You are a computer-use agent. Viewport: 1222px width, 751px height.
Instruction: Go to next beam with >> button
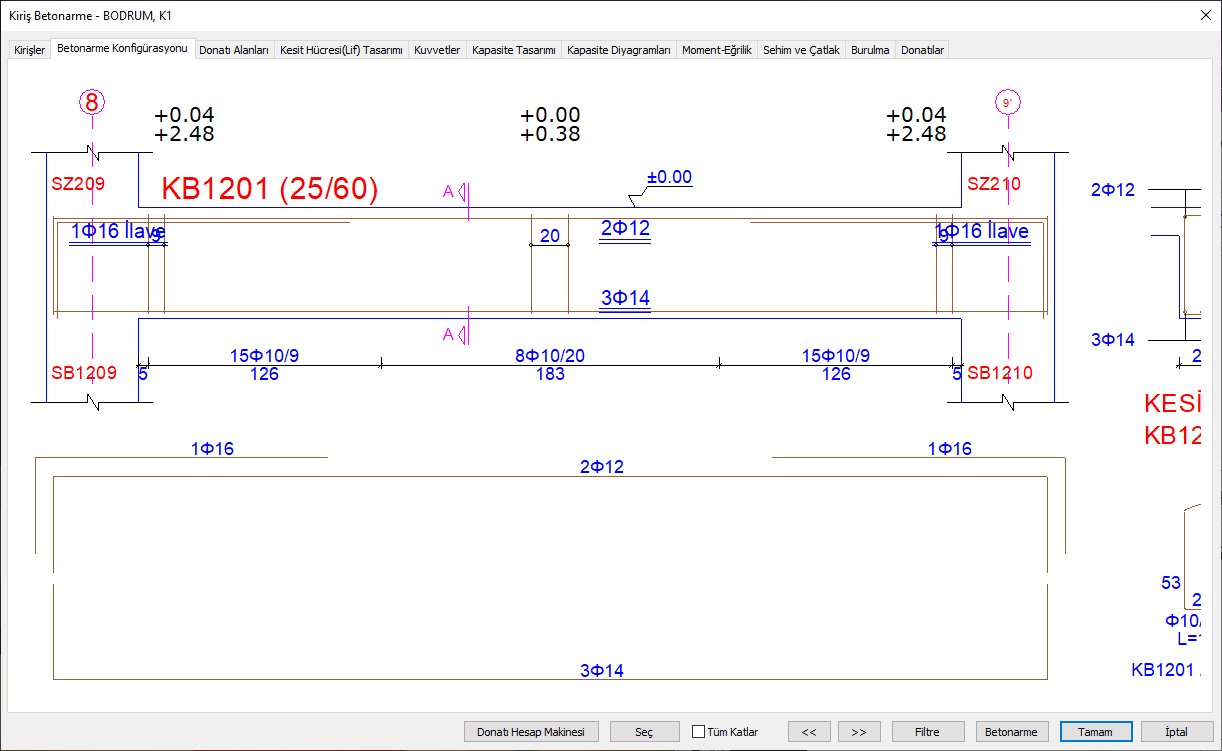859,732
